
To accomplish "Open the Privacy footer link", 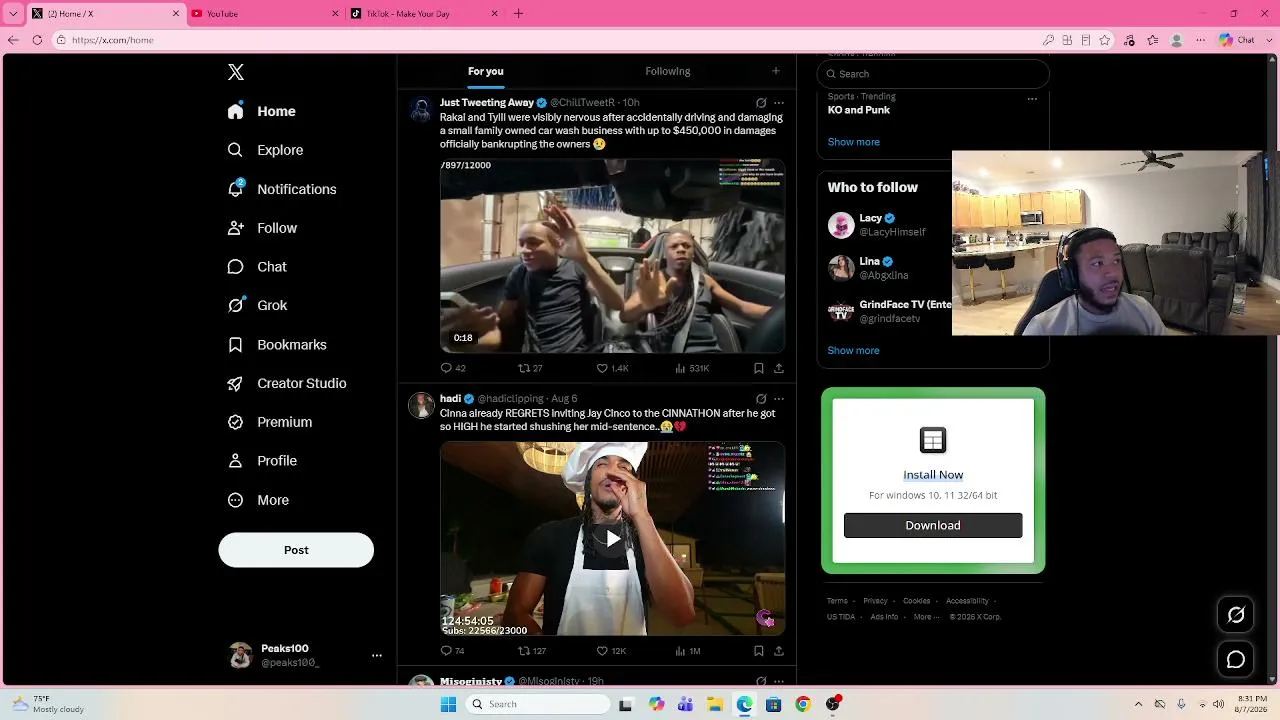I will pyautogui.click(x=875, y=601).
